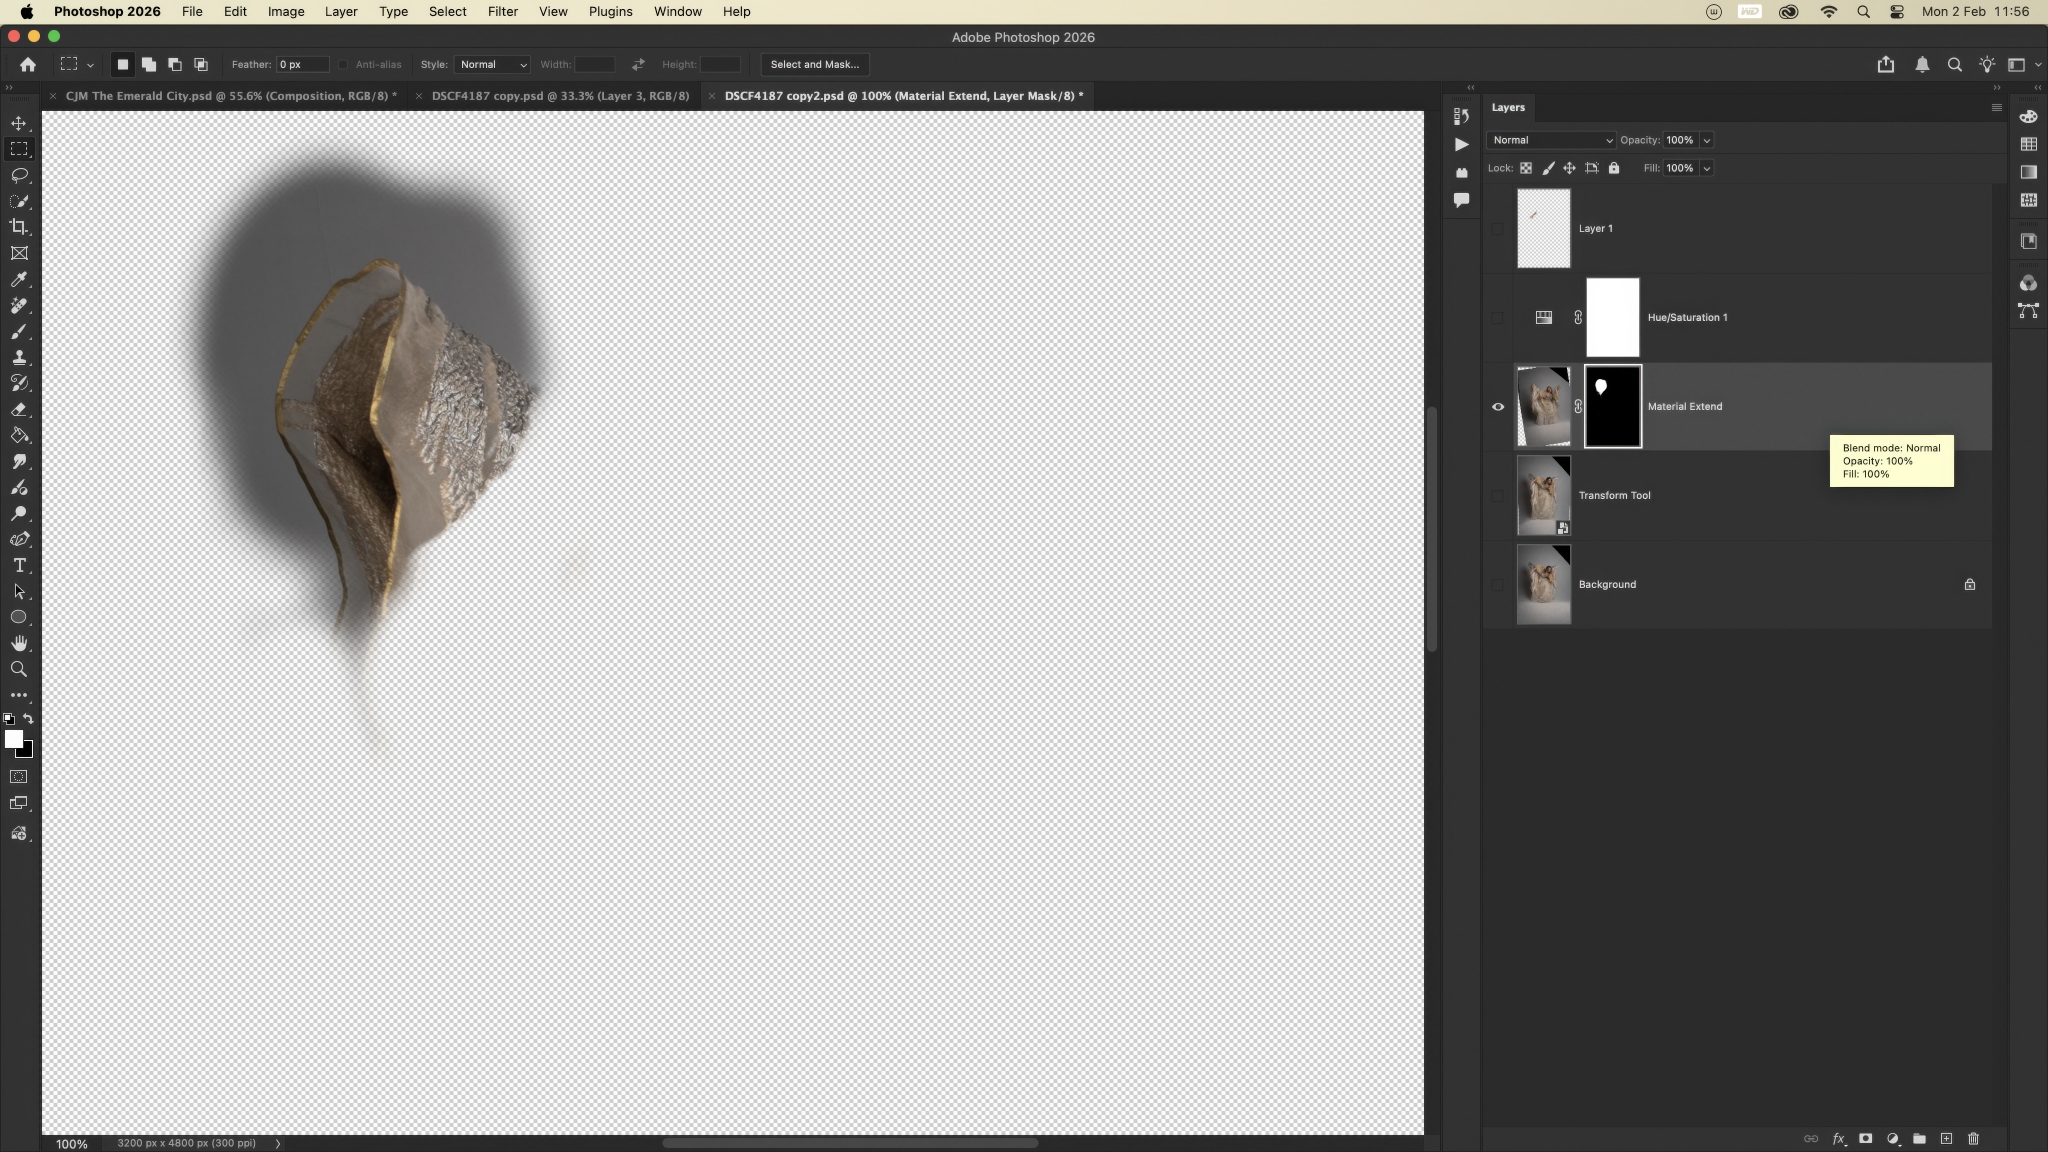The width and height of the screenshot is (2048, 1152).
Task: Expand the layer Opacity slider dropdown
Action: click(1707, 140)
